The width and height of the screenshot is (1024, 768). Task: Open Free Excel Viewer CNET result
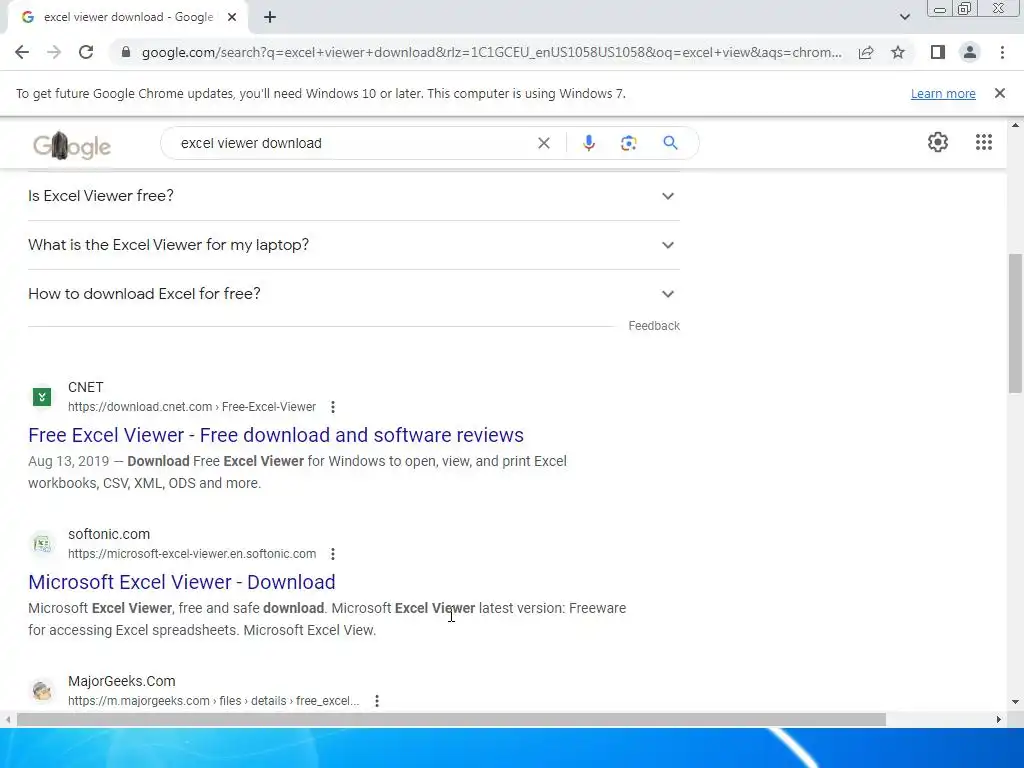[x=276, y=435]
